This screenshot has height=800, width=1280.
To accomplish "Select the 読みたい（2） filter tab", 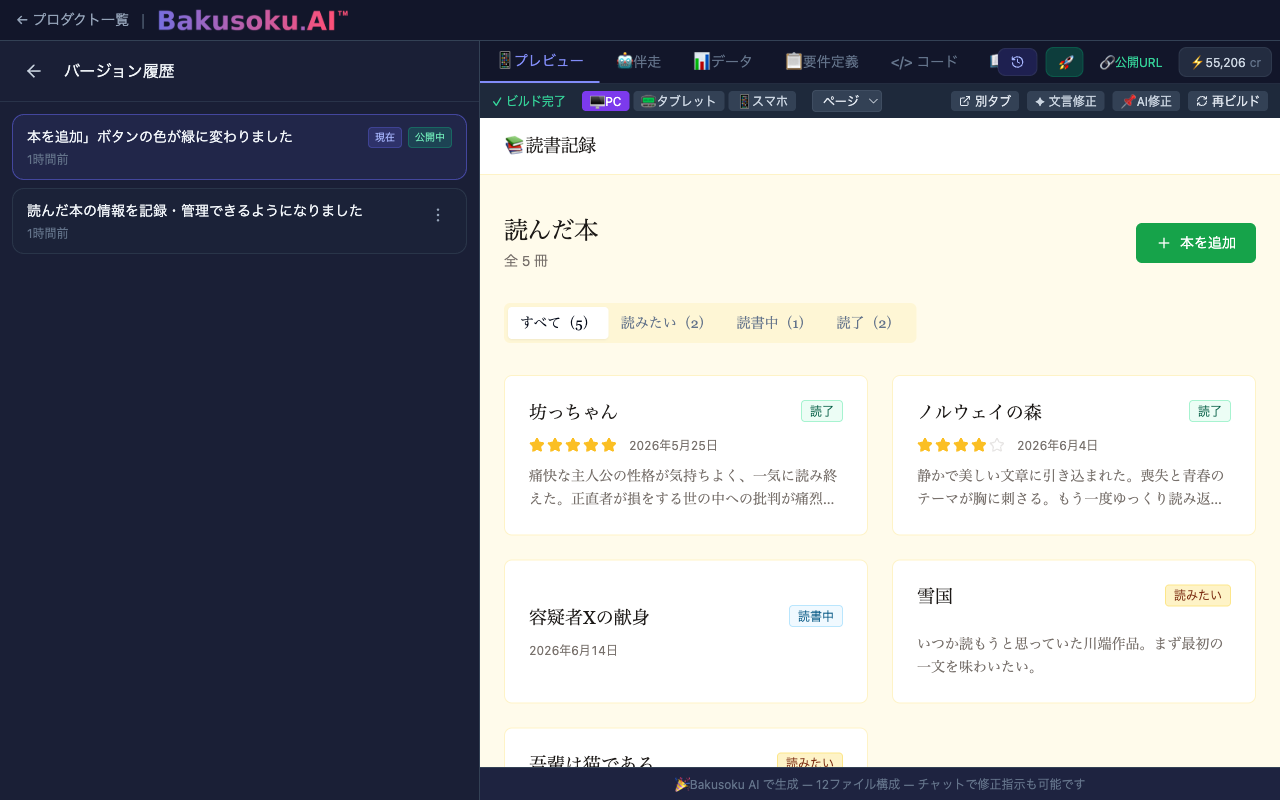I will pyautogui.click(x=663, y=323).
